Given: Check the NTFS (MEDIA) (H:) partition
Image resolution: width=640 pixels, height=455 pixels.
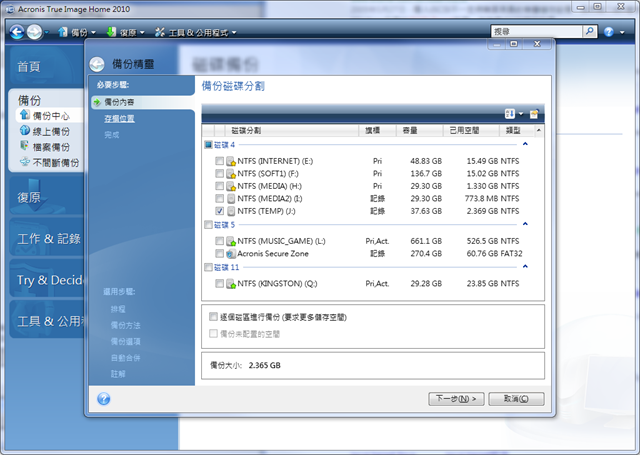Looking at the screenshot, I should click(x=220, y=186).
